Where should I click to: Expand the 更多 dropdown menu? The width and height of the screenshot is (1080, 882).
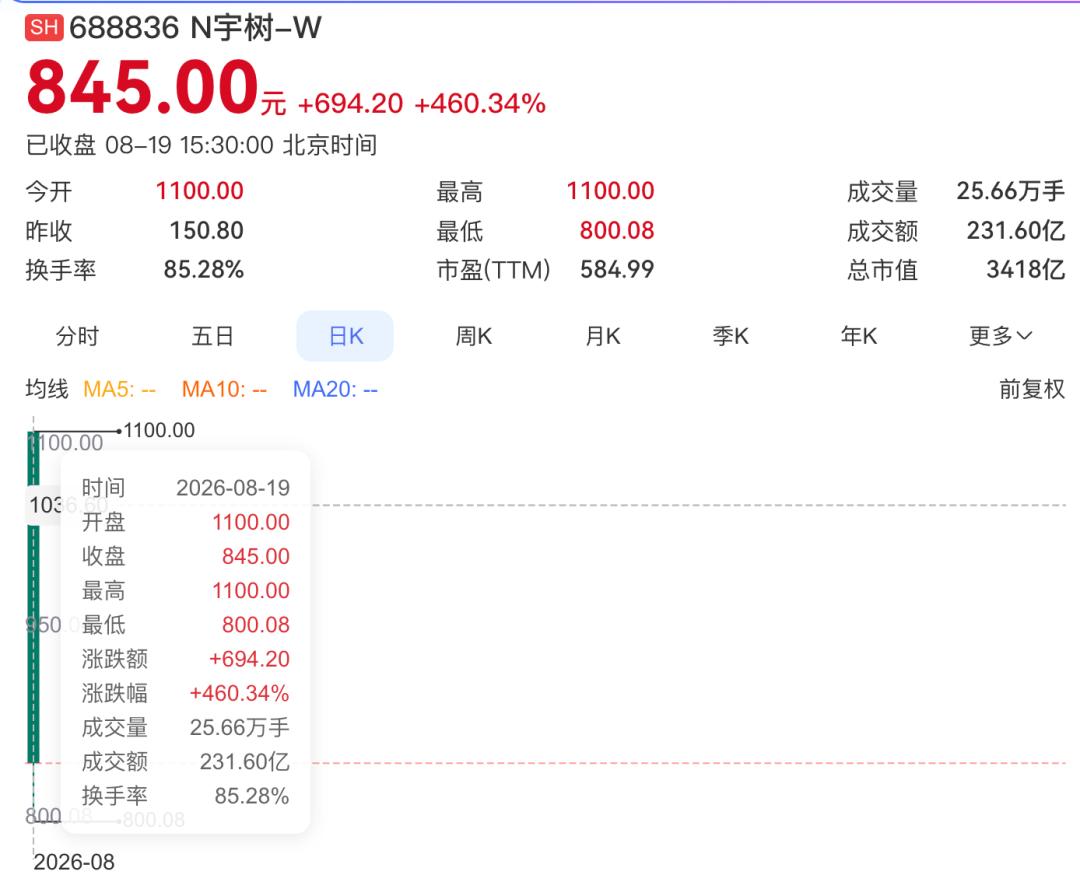(1000, 336)
